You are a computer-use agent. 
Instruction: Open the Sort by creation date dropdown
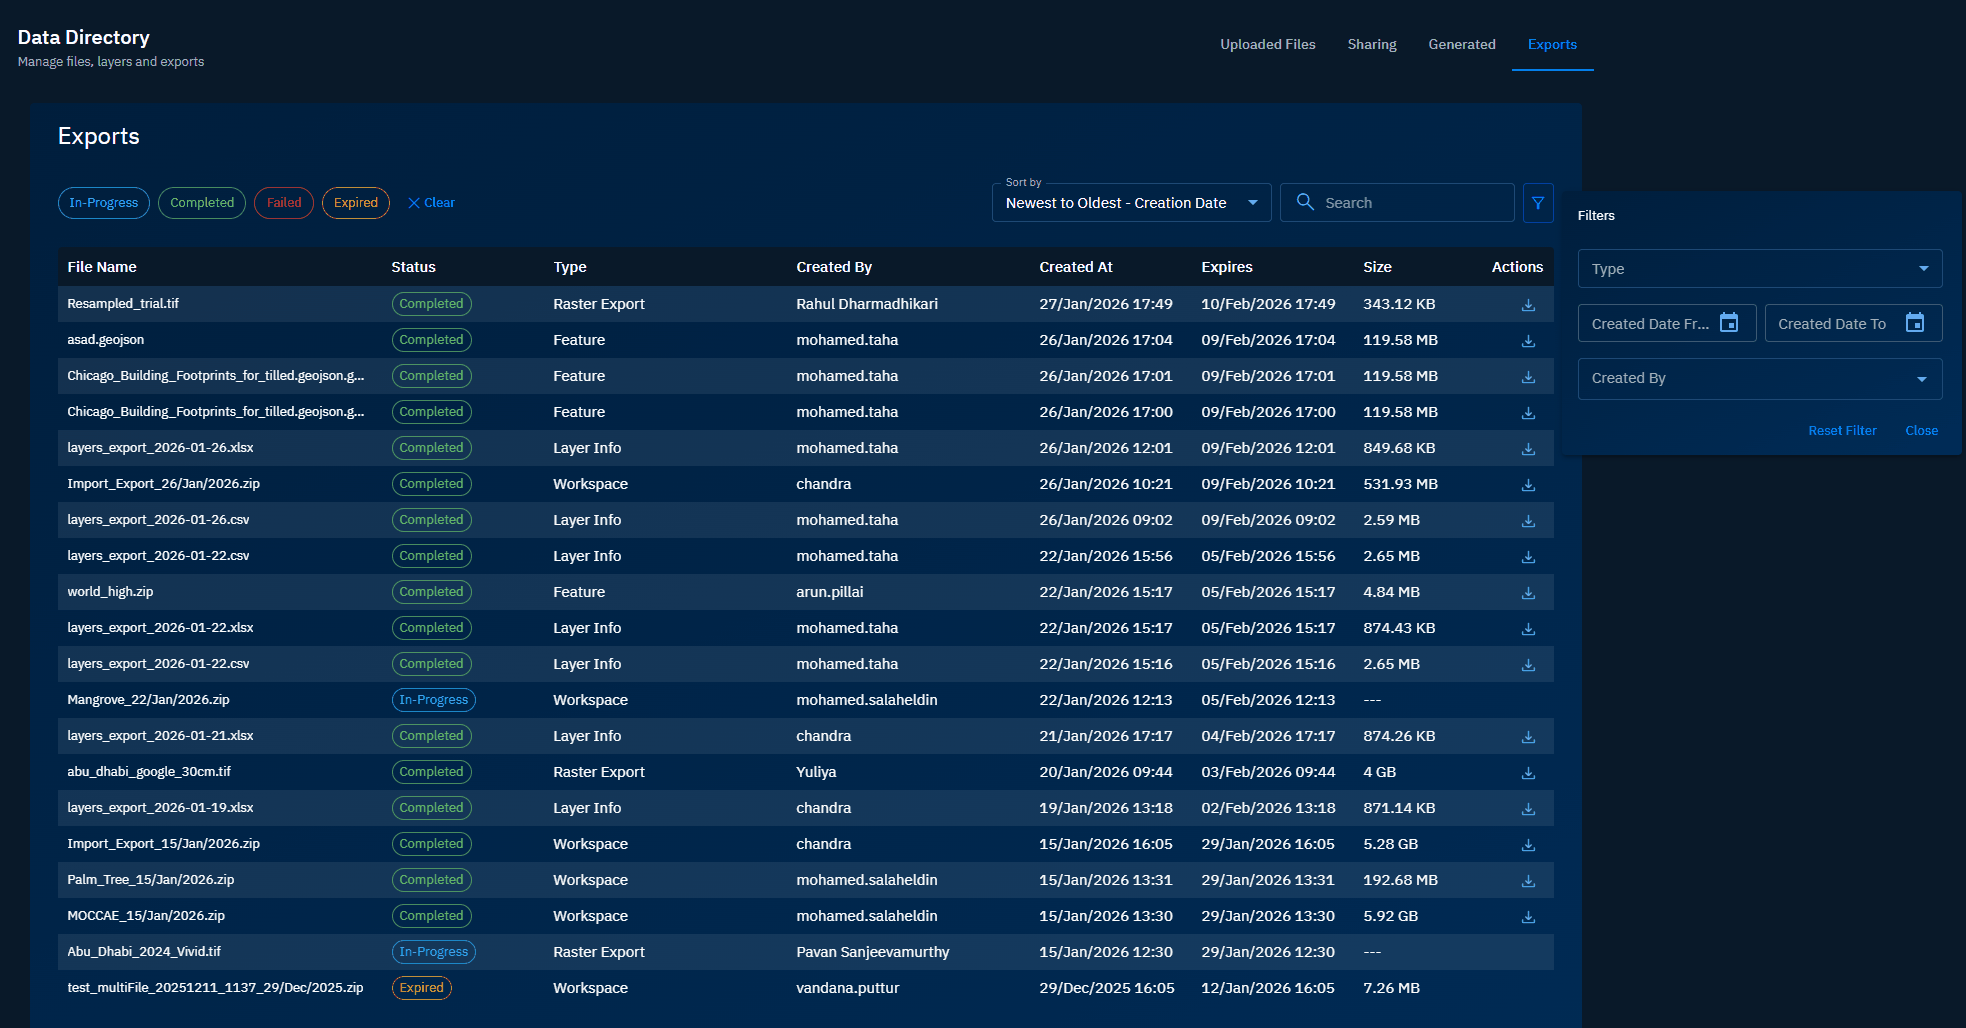[1130, 202]
